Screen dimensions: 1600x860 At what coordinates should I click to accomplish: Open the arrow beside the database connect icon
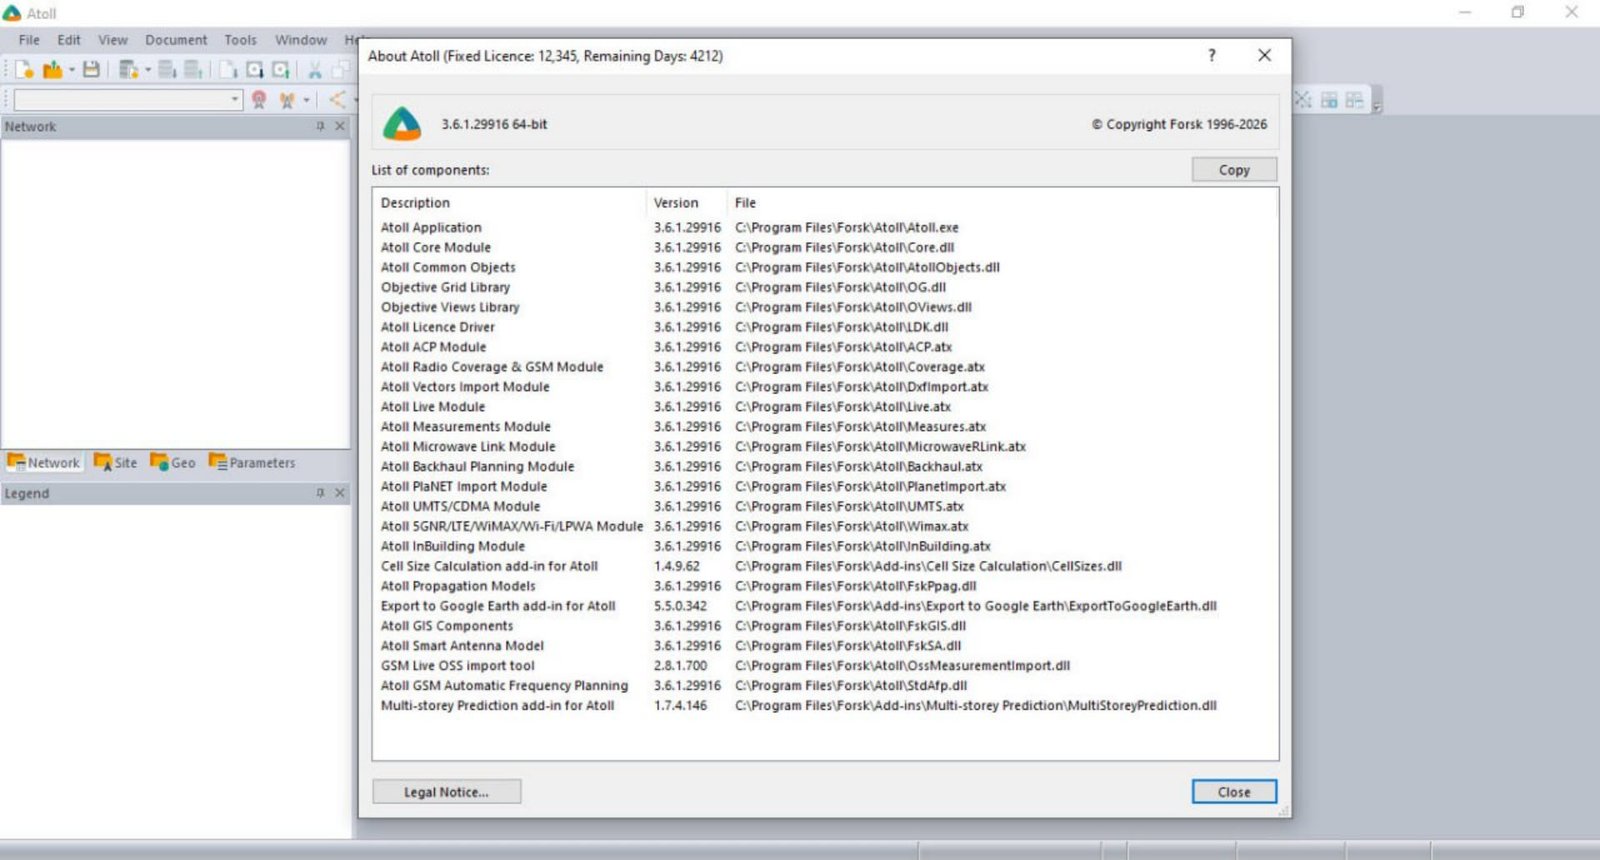(x=148, y=69)
